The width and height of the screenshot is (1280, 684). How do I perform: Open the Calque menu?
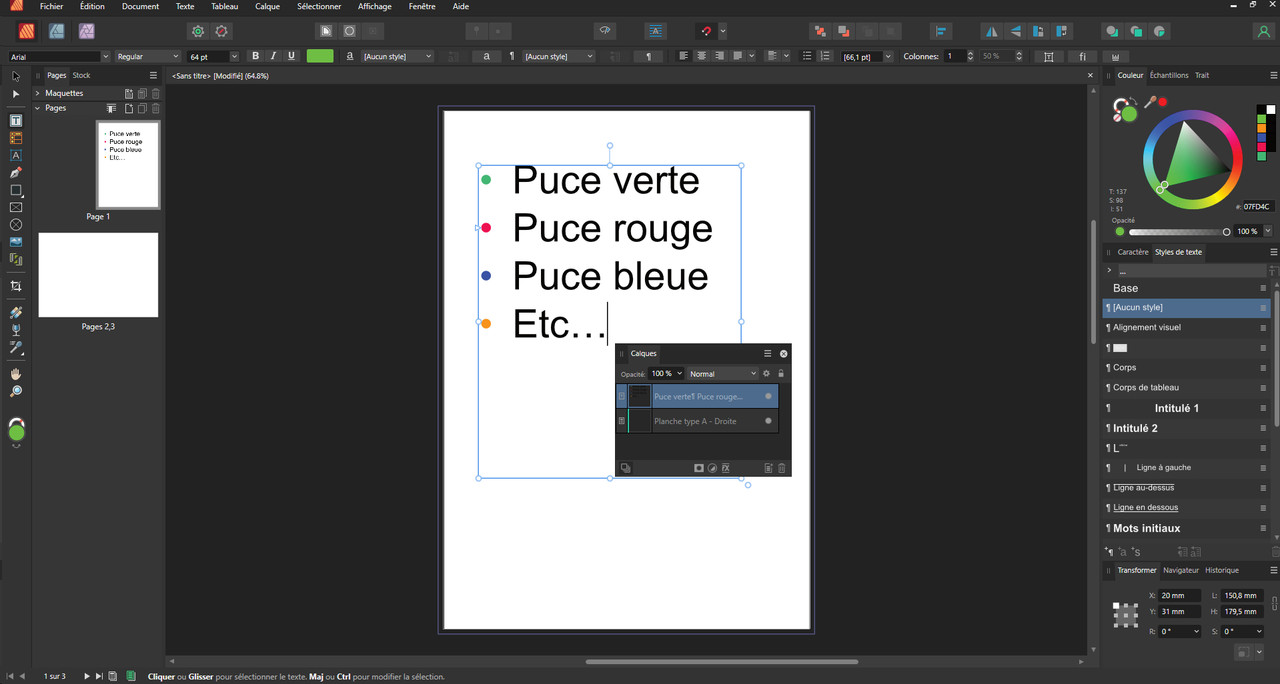tap(267, 6)
